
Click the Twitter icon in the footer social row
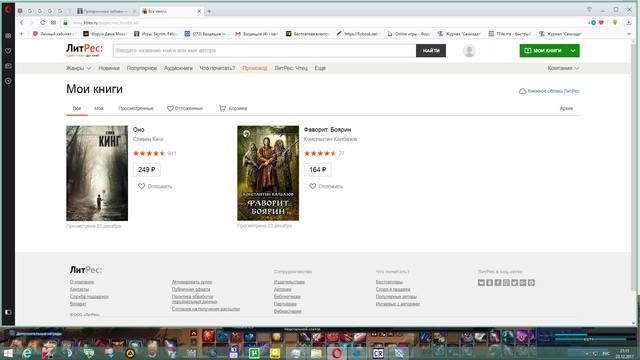[x=515, y=282]
